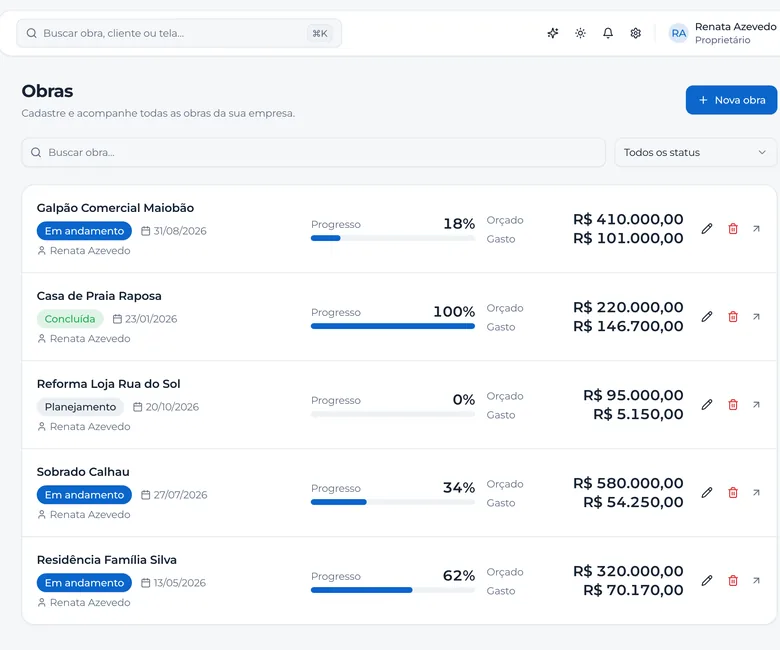Click the spent value R$ 146.700,00

click(x=628, y=326)
